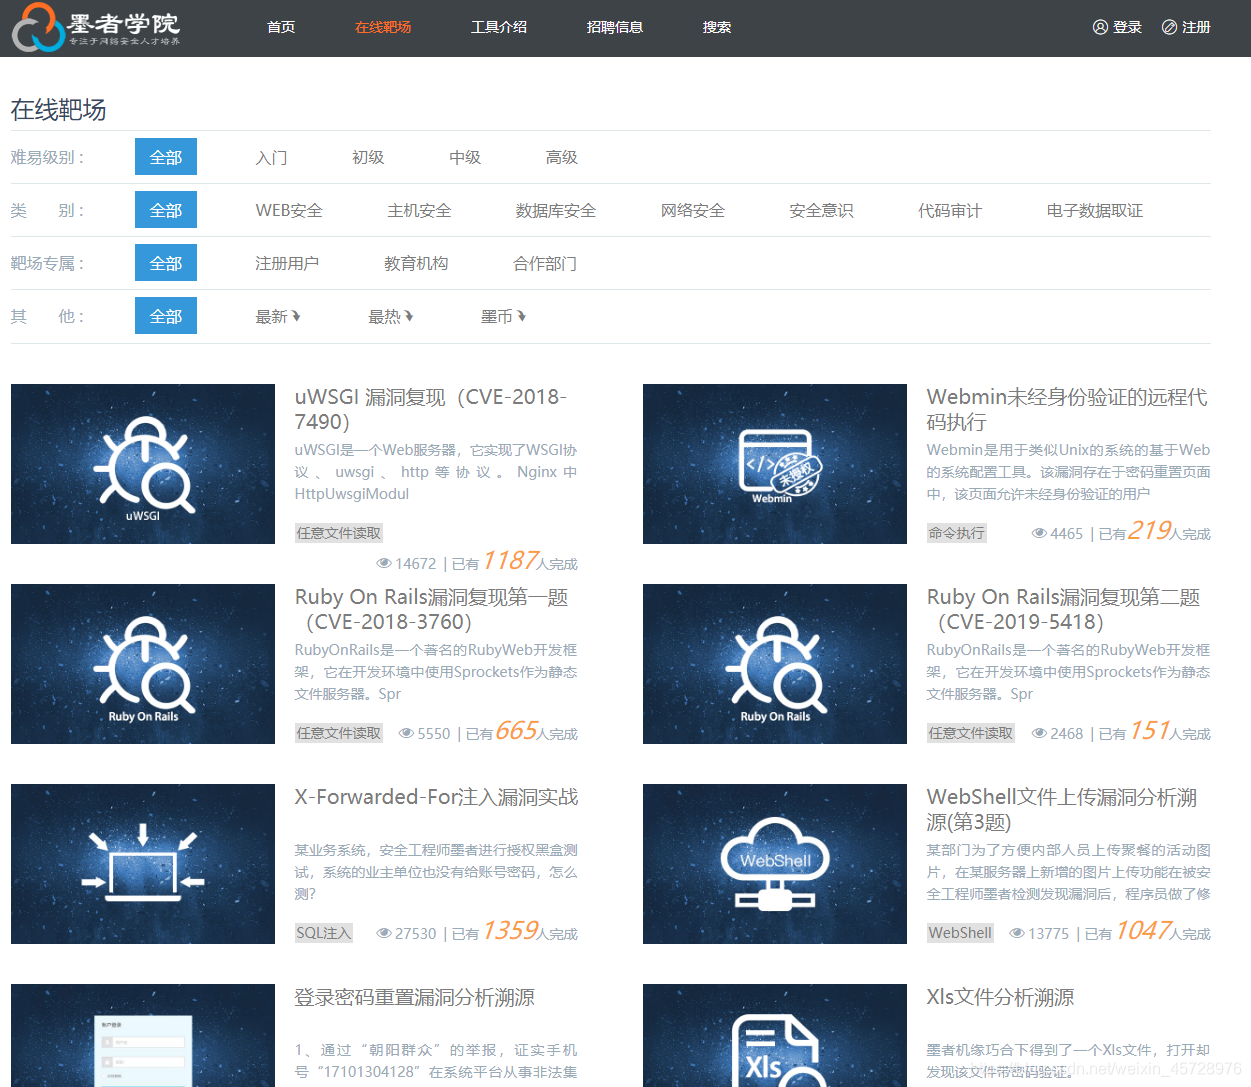Screen dimensions: 1251x1087
Task: Click the 注册 pencil icon
Action: pyautogui.click(x=1169, y=27)
